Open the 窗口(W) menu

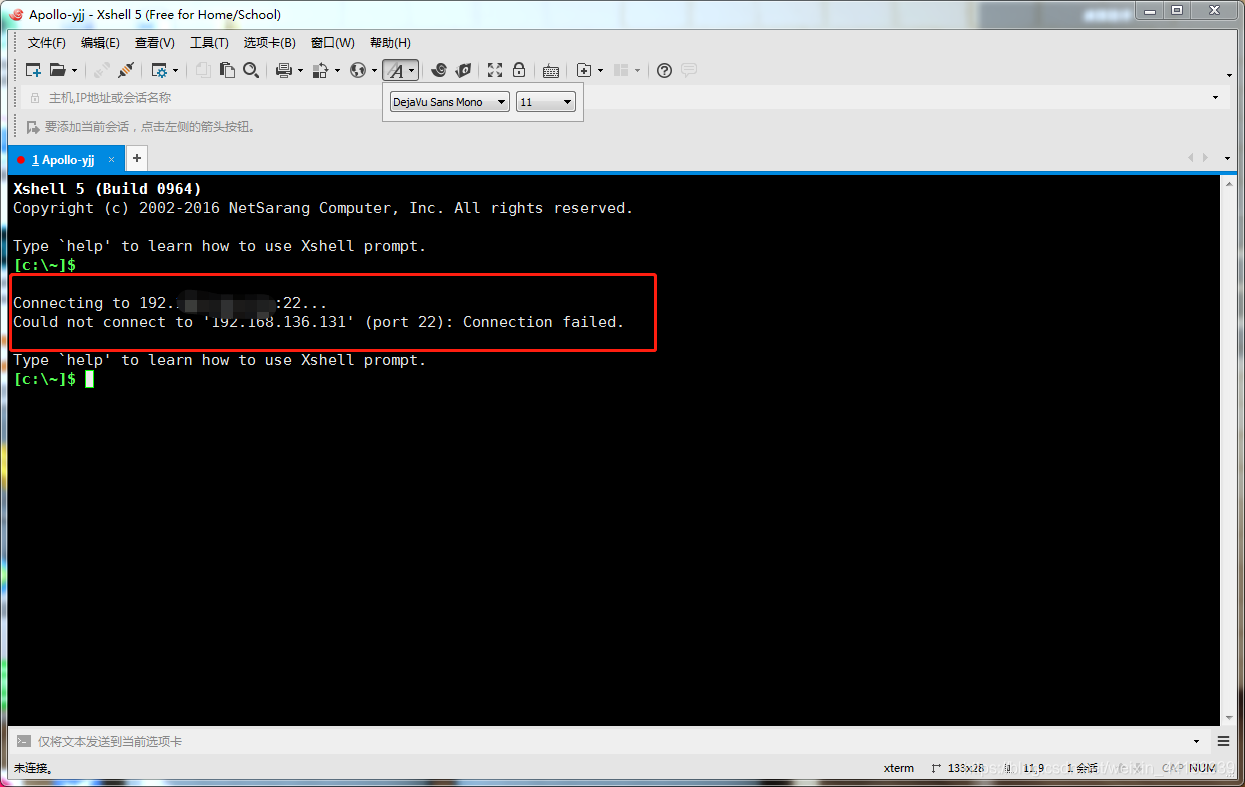[x=332, y=43]
